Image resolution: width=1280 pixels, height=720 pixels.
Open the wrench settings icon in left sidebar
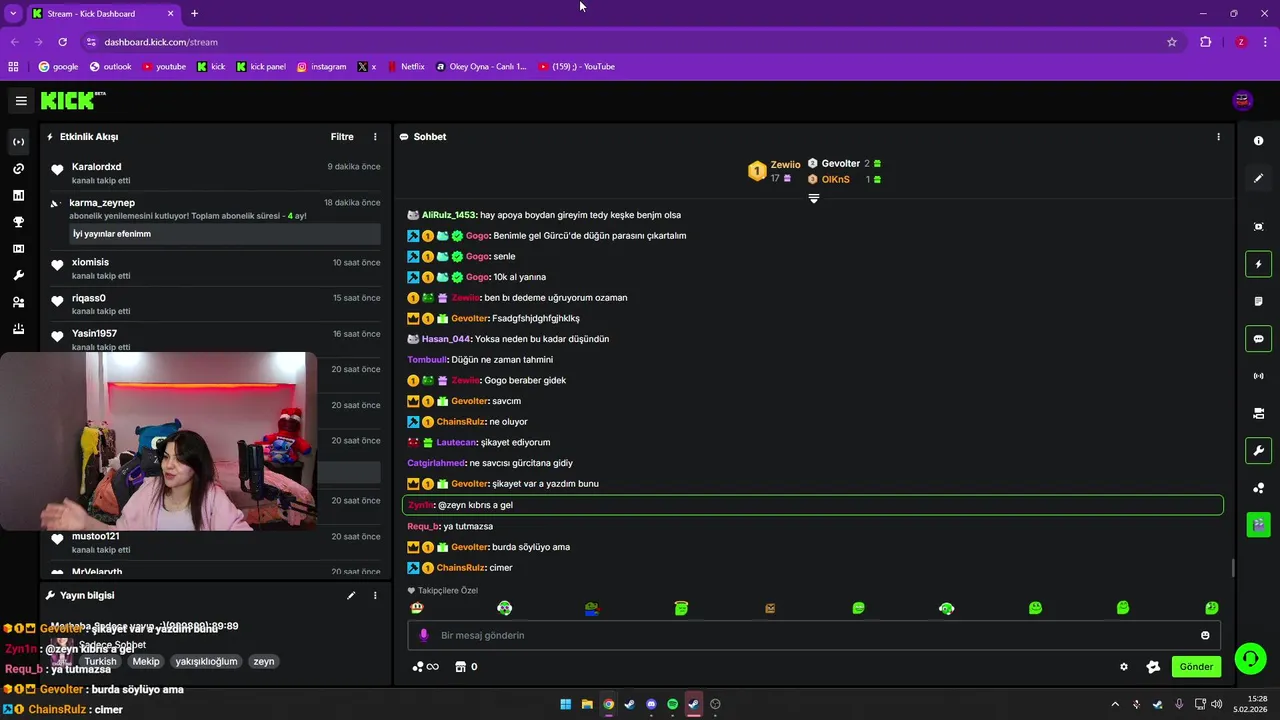(x=18, y=276)
